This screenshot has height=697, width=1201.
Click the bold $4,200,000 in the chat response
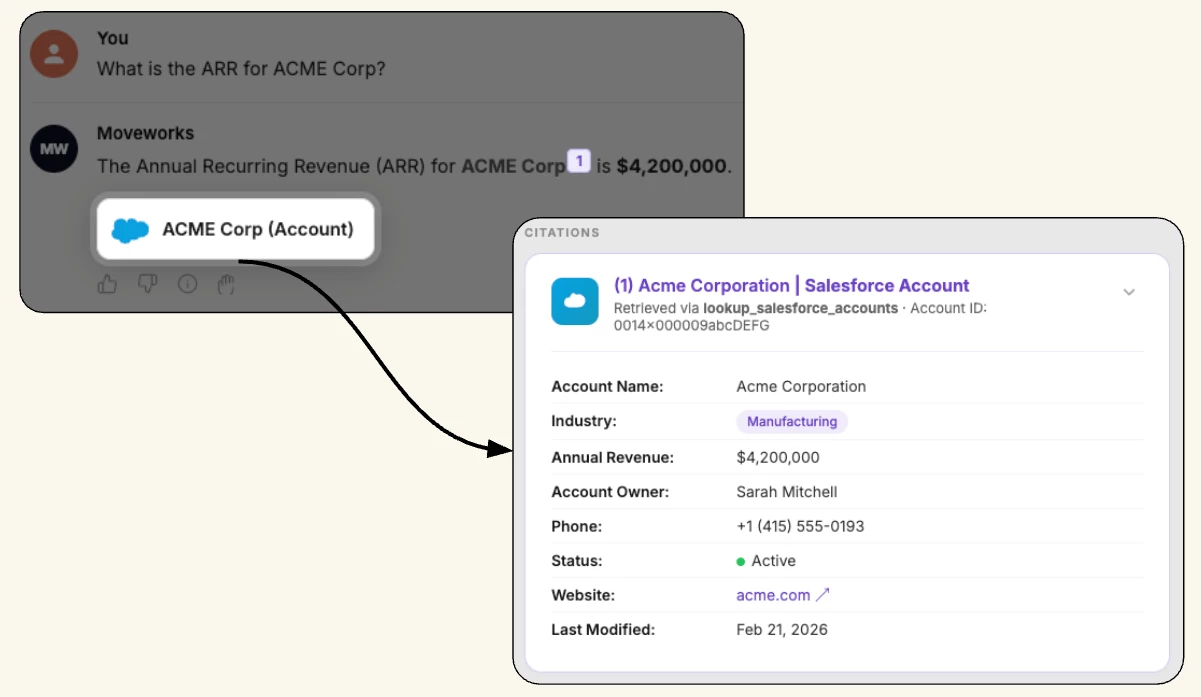coord(672,166)
